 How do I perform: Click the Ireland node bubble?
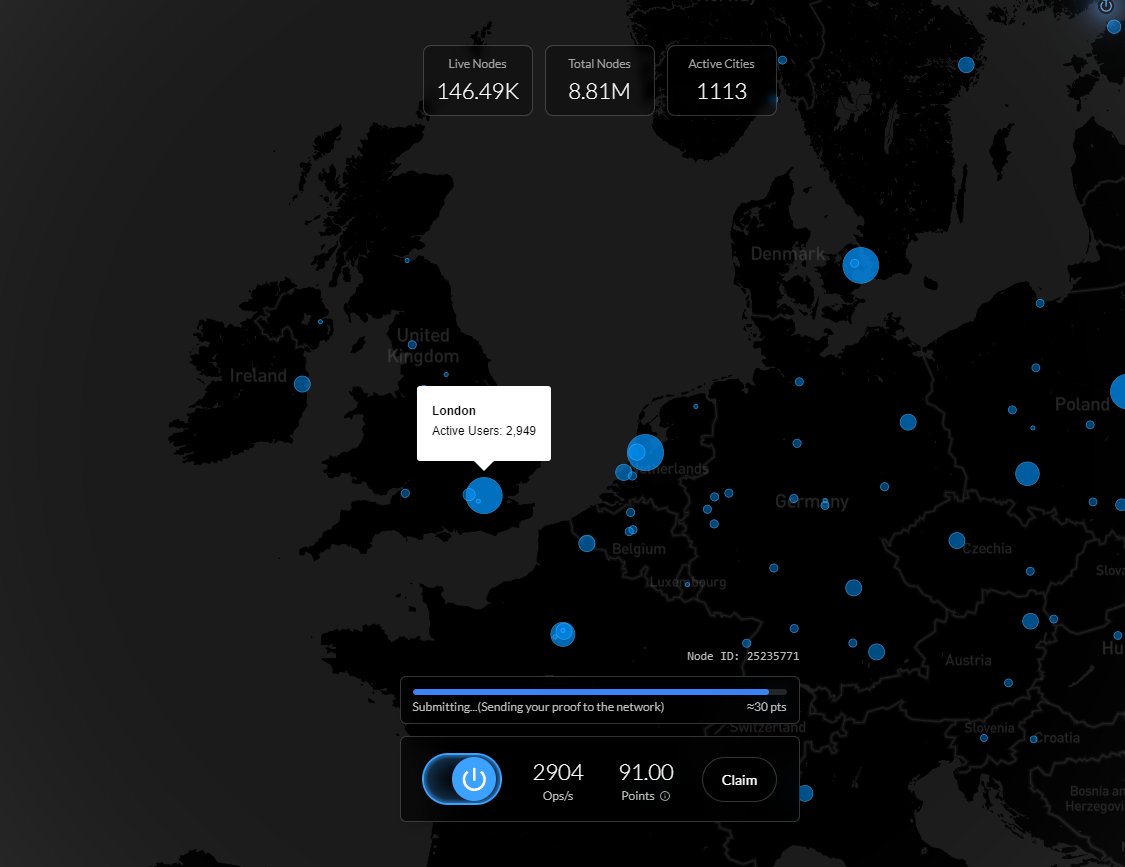302,384
